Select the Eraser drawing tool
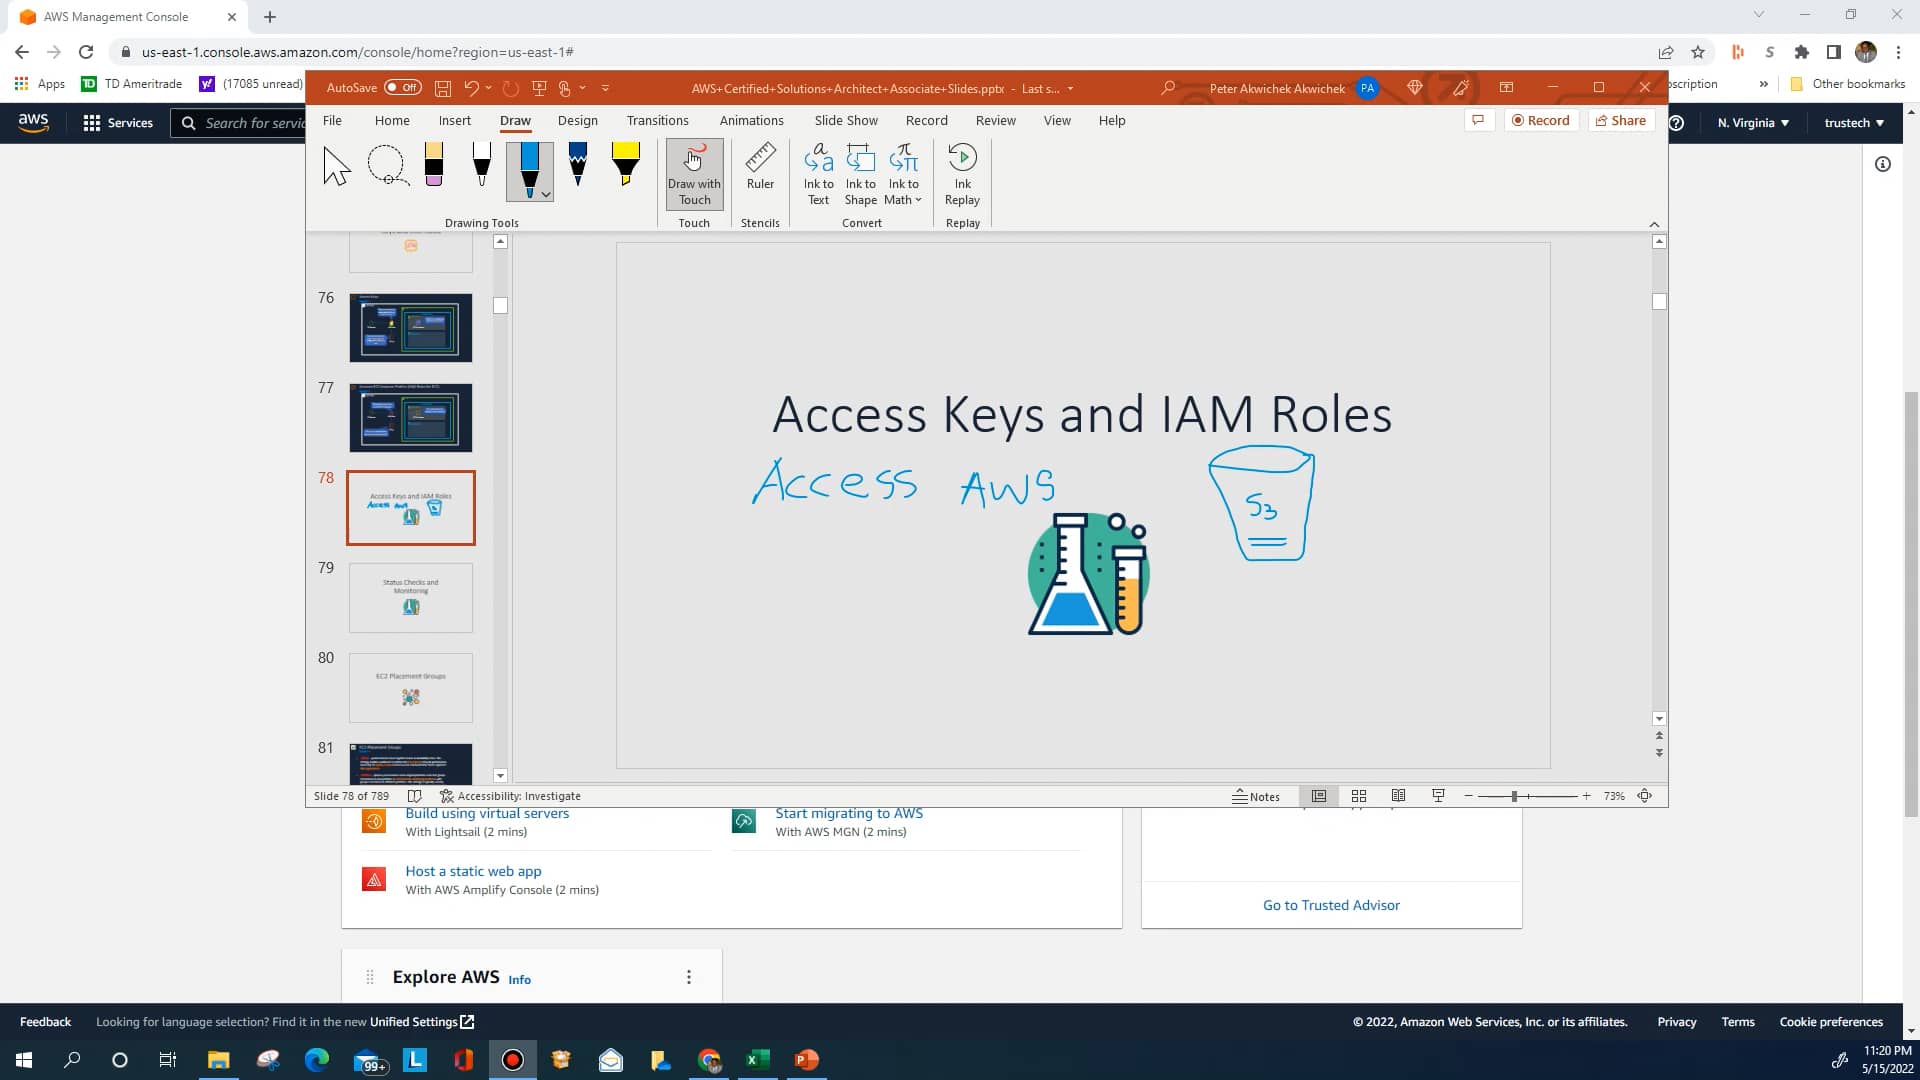1920x1080 pixels. tap(433, 168)
